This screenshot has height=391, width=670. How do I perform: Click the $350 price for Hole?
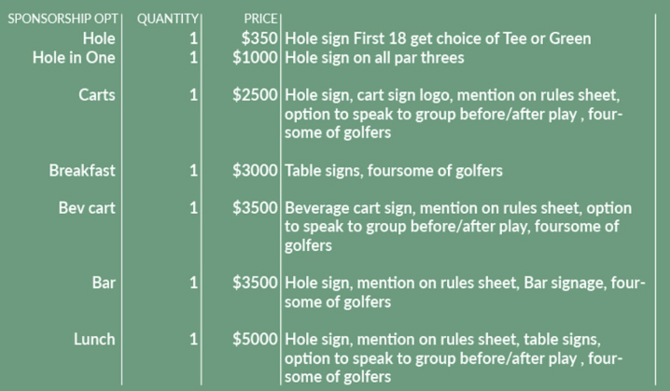tap(259, 38)
